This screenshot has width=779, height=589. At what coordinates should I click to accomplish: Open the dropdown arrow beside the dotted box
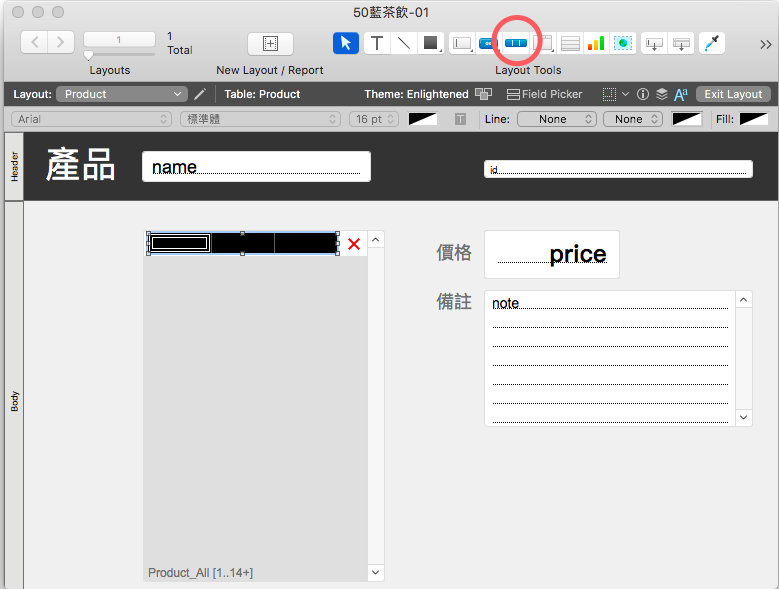(x=625, y=94)
